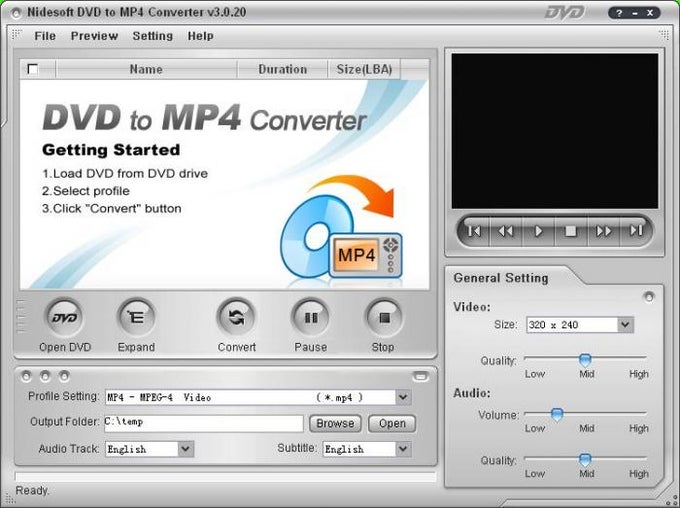This screenshot has height=508, width=680.
Task: Click the conversion progress bar
Action: tap(225, 477)
